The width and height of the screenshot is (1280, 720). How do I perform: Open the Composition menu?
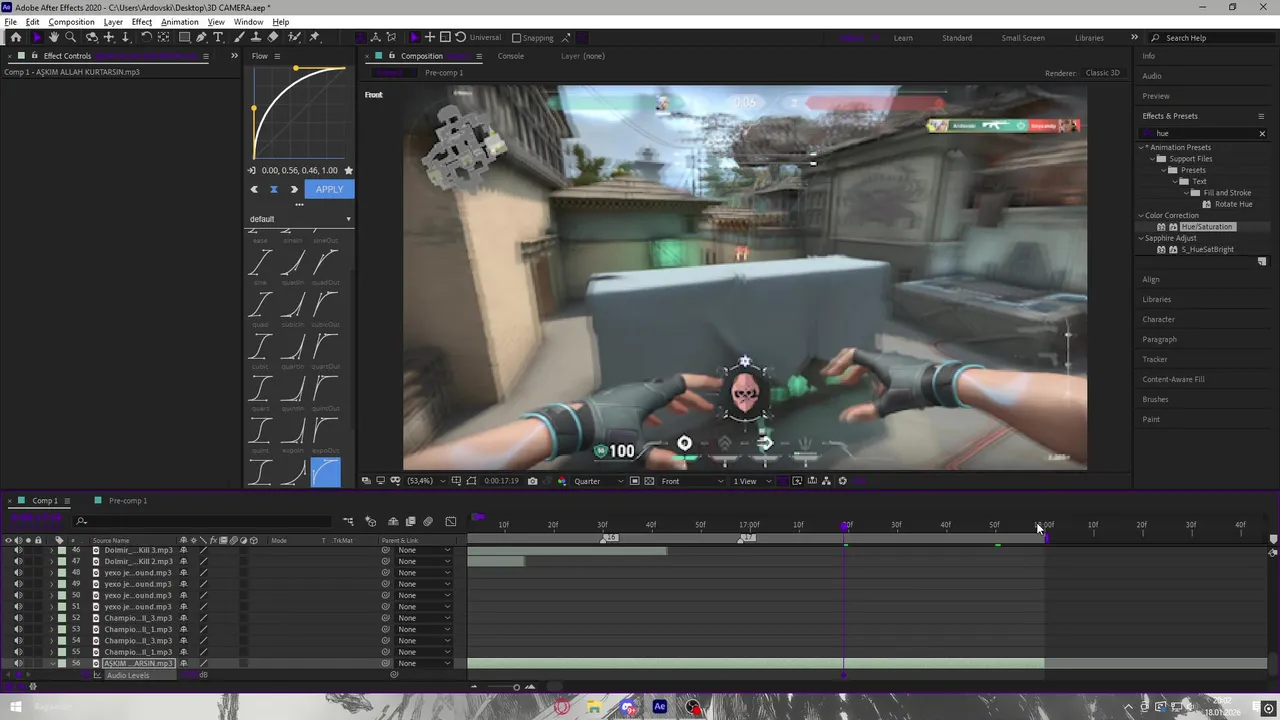71,22
